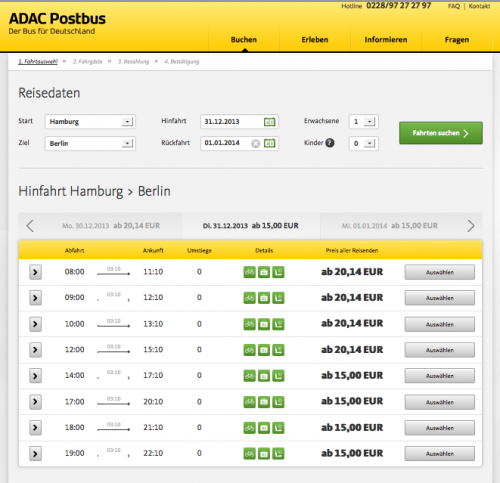Switch to Mo. 30.12.2013 date tab

111,226
